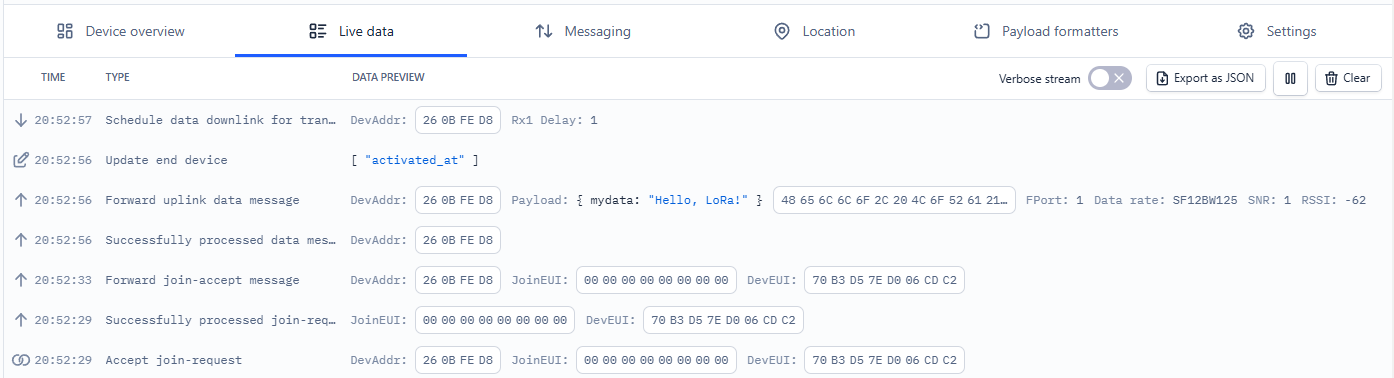Go to Payload formatters tab

pyautogui.click(x=1045, y=31)
